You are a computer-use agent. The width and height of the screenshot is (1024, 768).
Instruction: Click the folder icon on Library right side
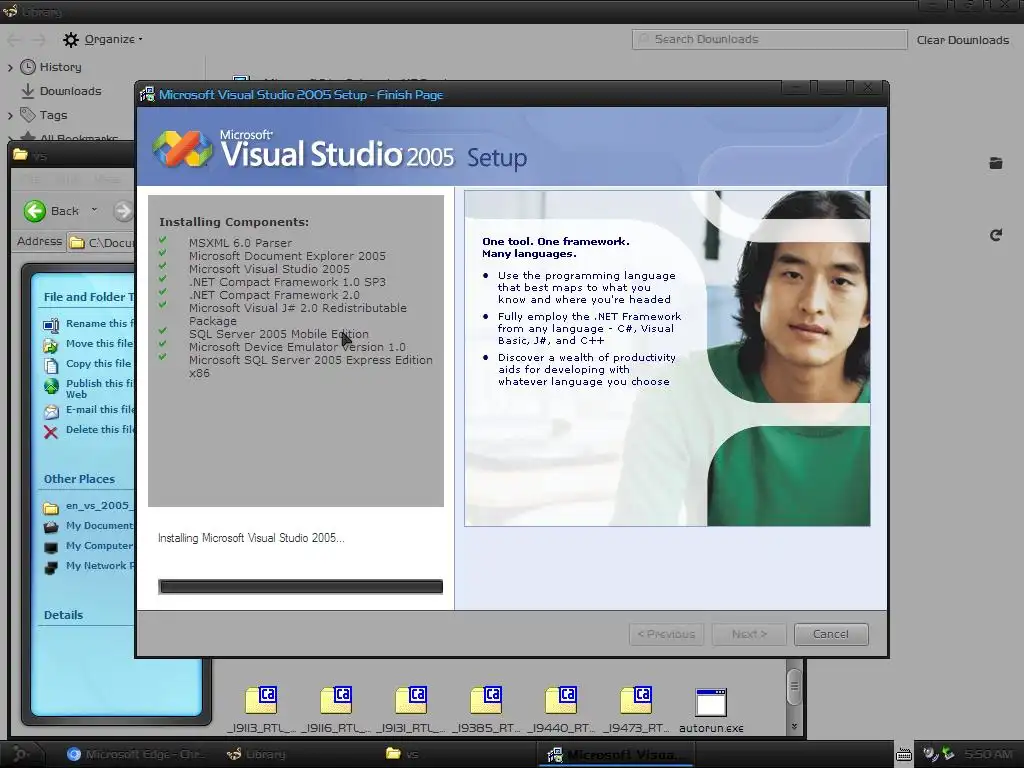pos(995,163)
